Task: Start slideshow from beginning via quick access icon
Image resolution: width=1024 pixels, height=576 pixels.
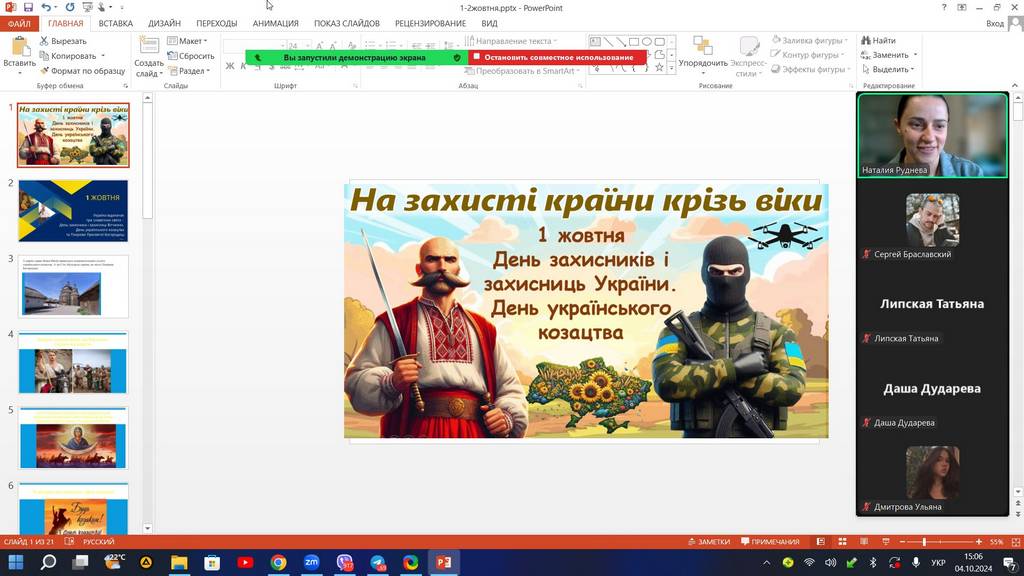Action: pyautogui.click(x=86, y=7)
